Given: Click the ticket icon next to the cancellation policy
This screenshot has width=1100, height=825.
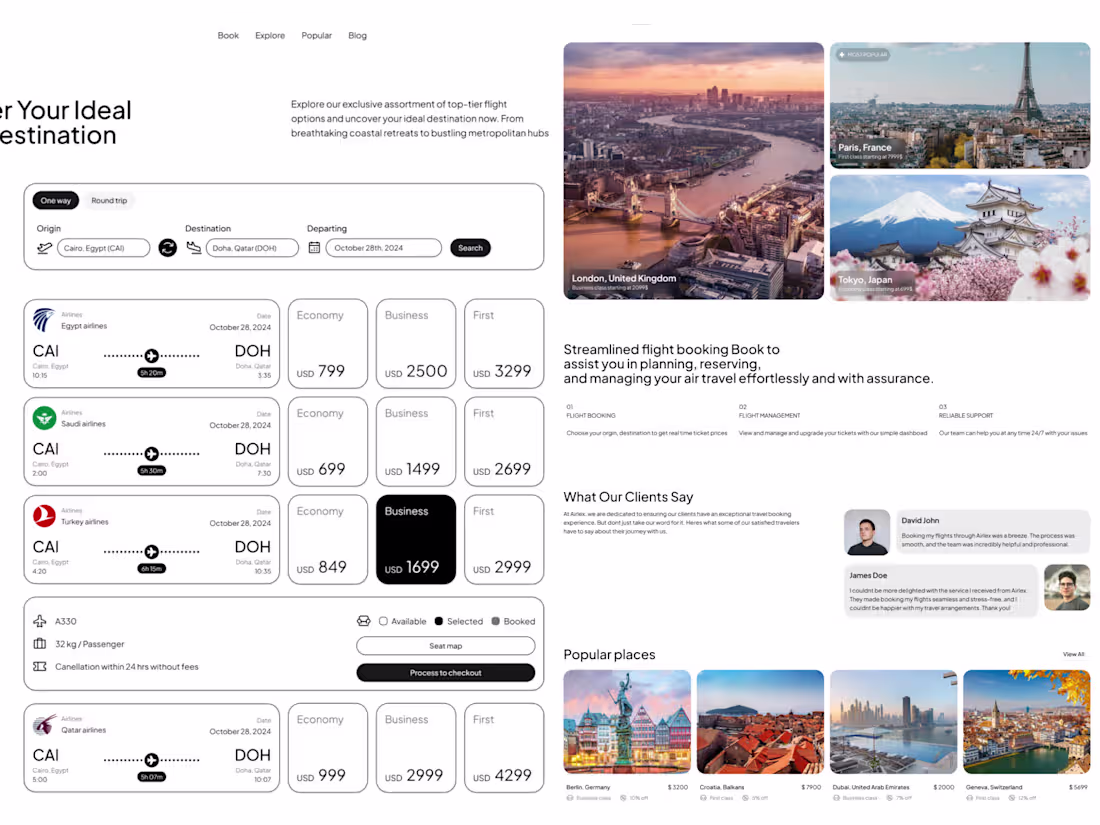Looking at the screenshot, I should click(40, 665).
